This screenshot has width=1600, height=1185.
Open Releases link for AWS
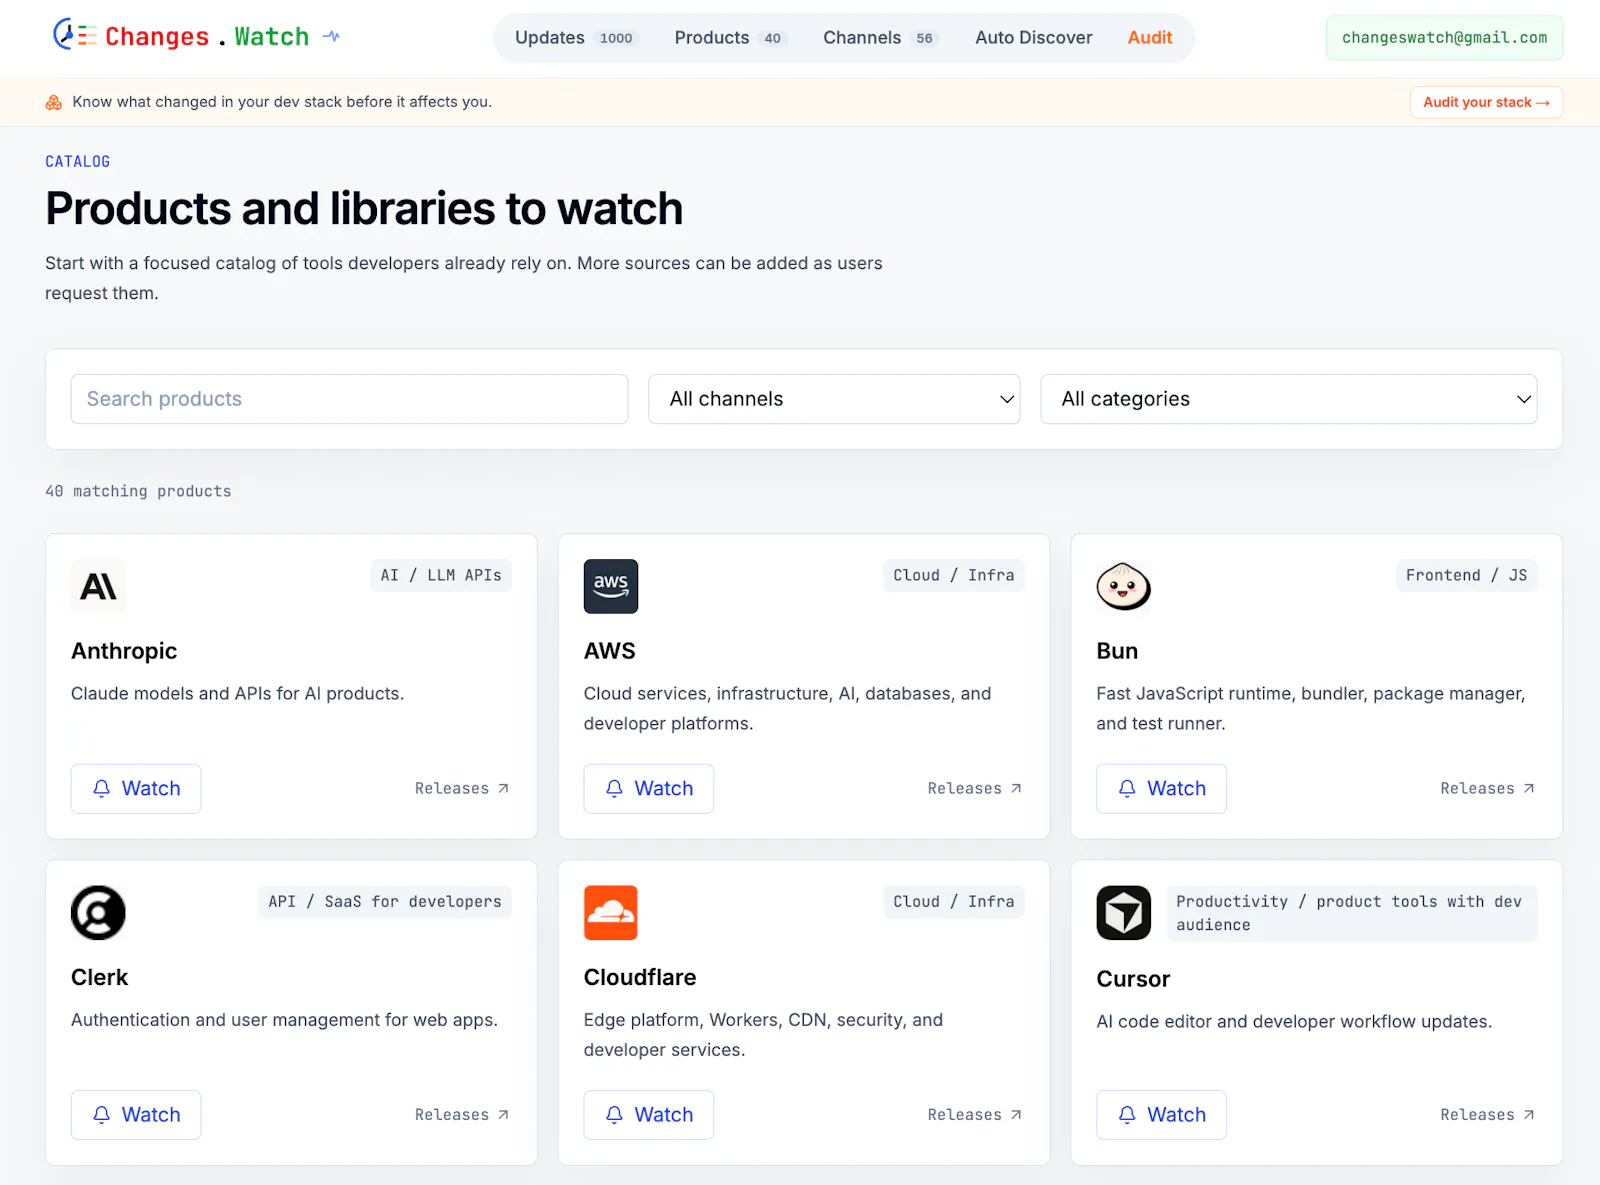click(975, 788)
